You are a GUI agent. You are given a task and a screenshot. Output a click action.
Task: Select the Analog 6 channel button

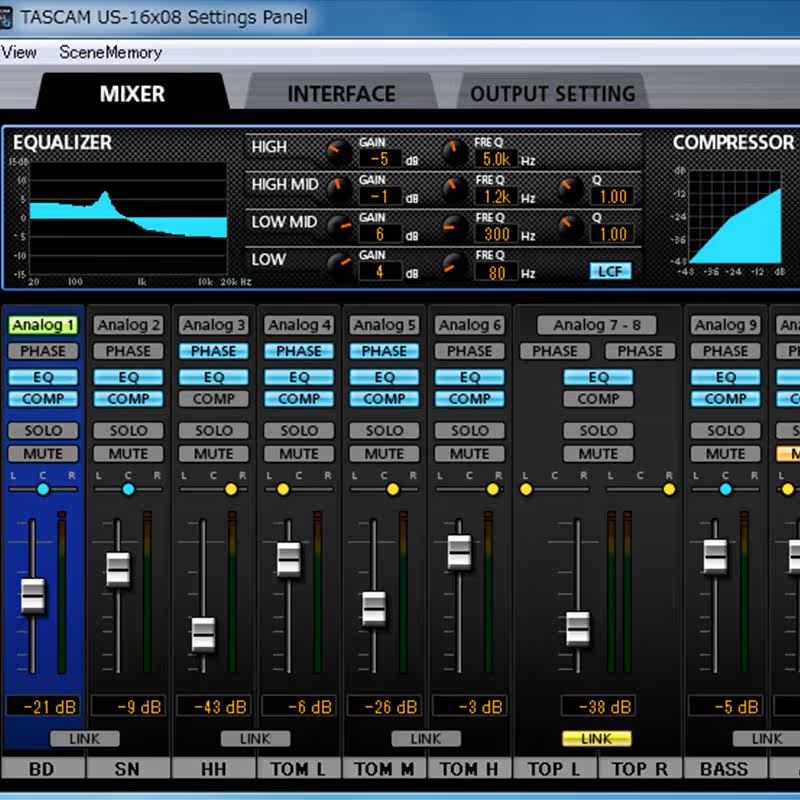469,325
